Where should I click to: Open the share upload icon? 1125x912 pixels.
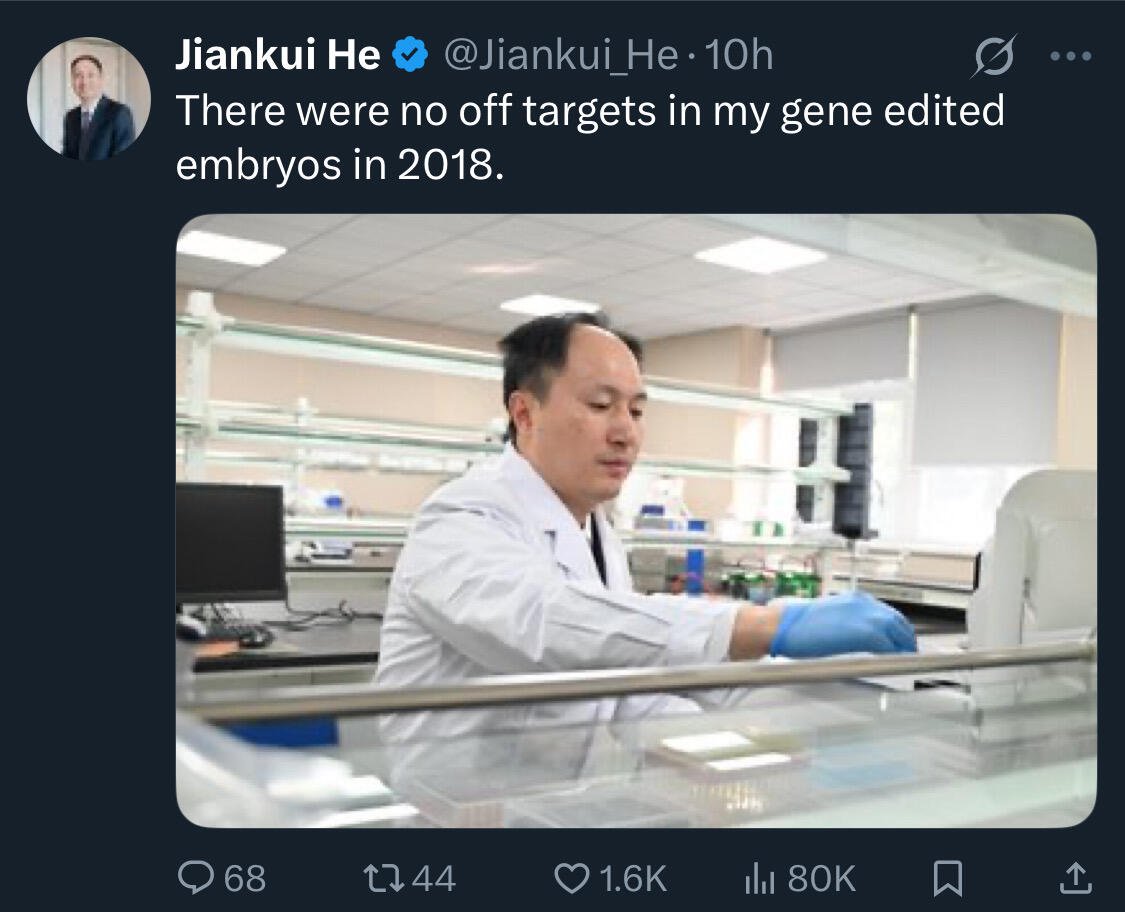coord(1075,878)
